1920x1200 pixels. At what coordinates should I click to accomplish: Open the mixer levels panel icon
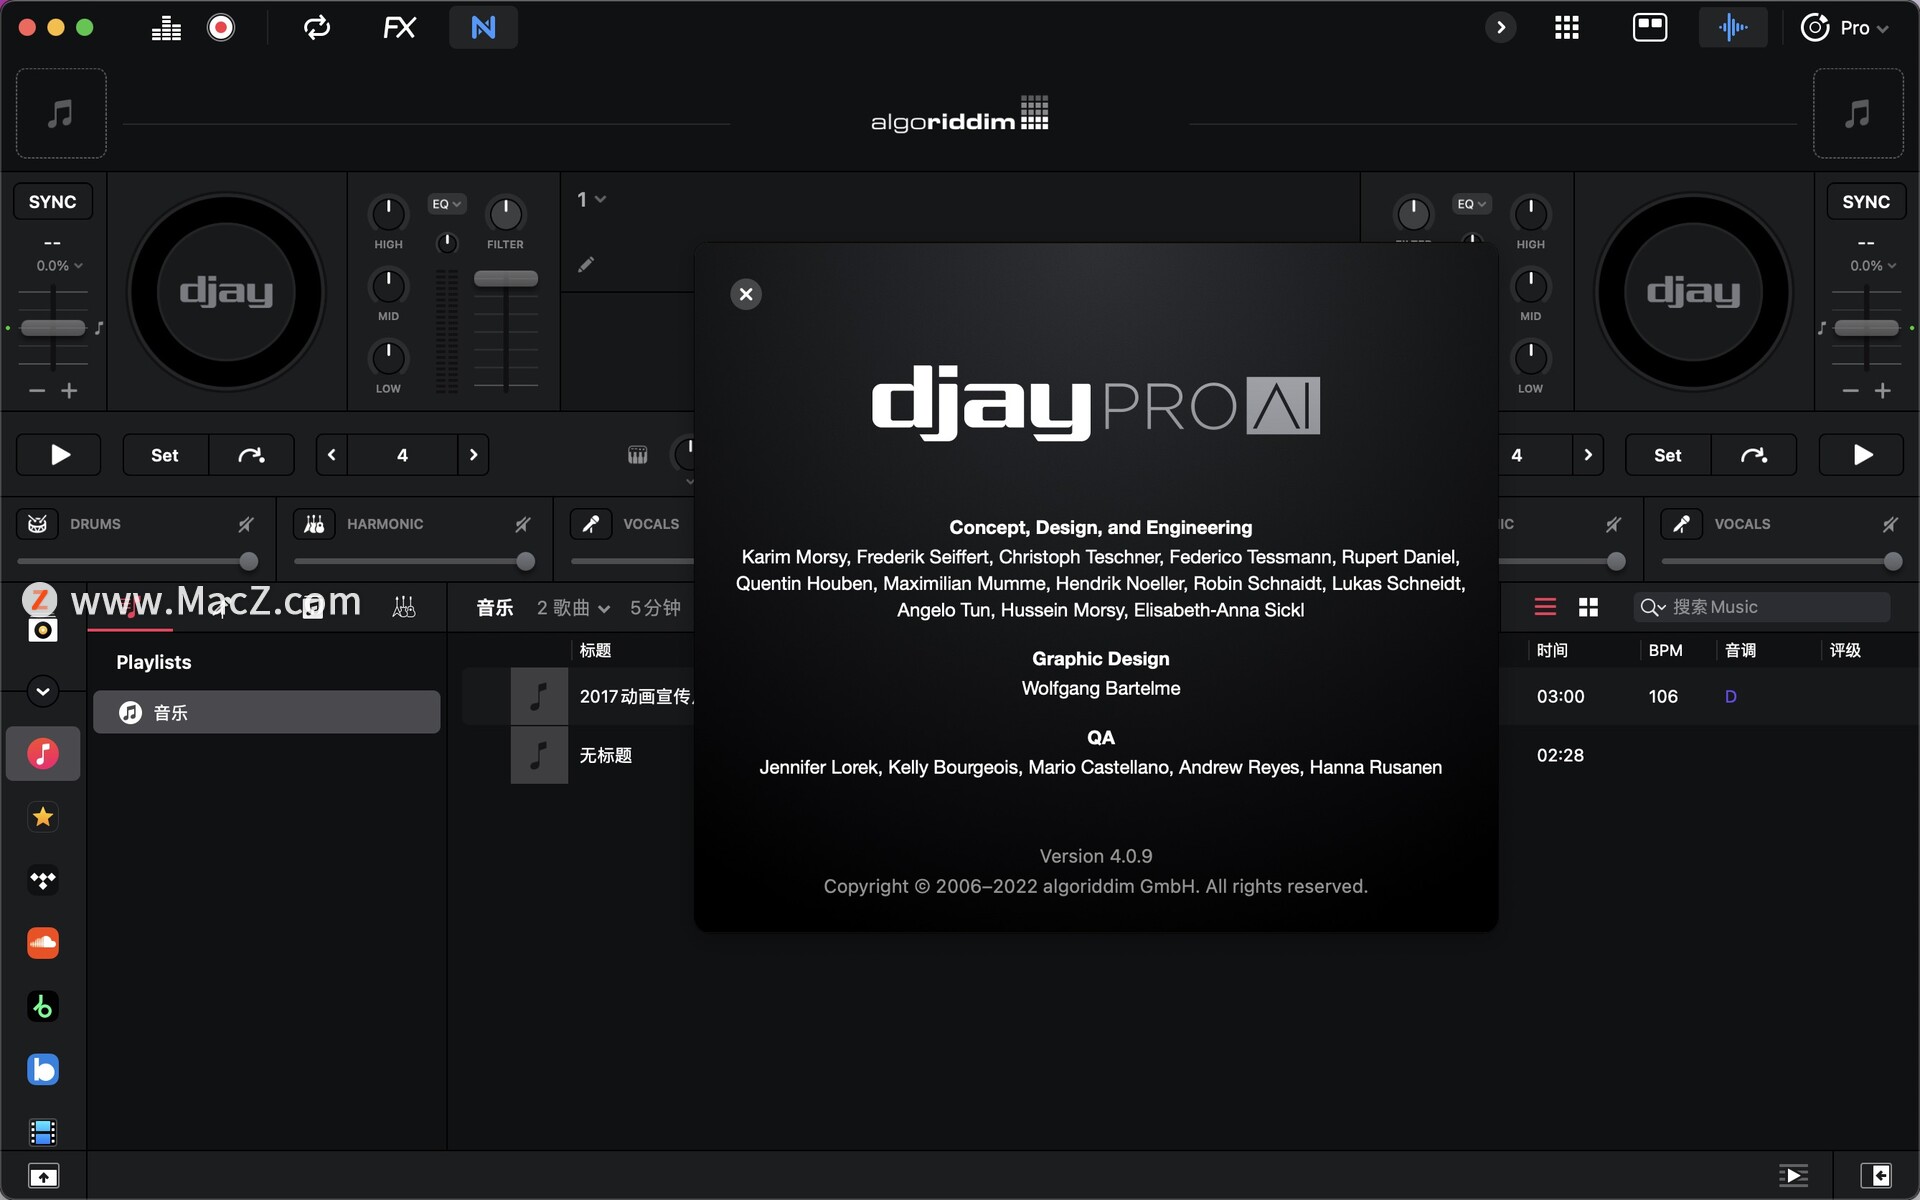click(x=166, y=28)
